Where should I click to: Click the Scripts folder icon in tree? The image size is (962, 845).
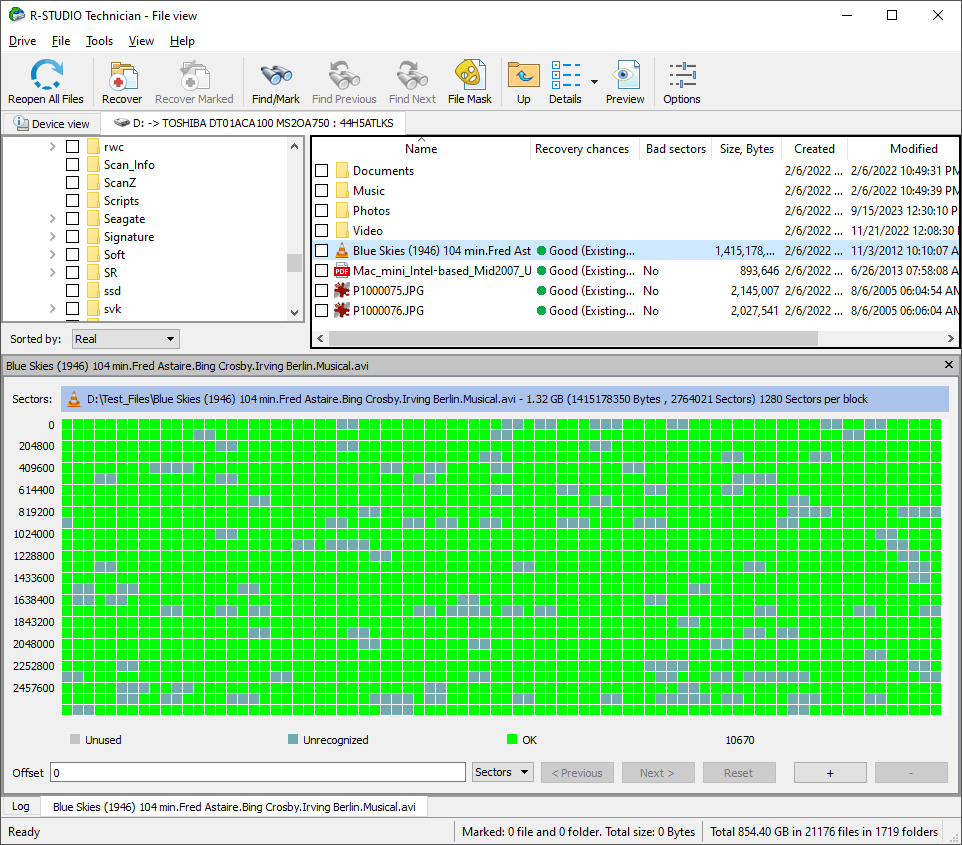[x=93, y=201]
